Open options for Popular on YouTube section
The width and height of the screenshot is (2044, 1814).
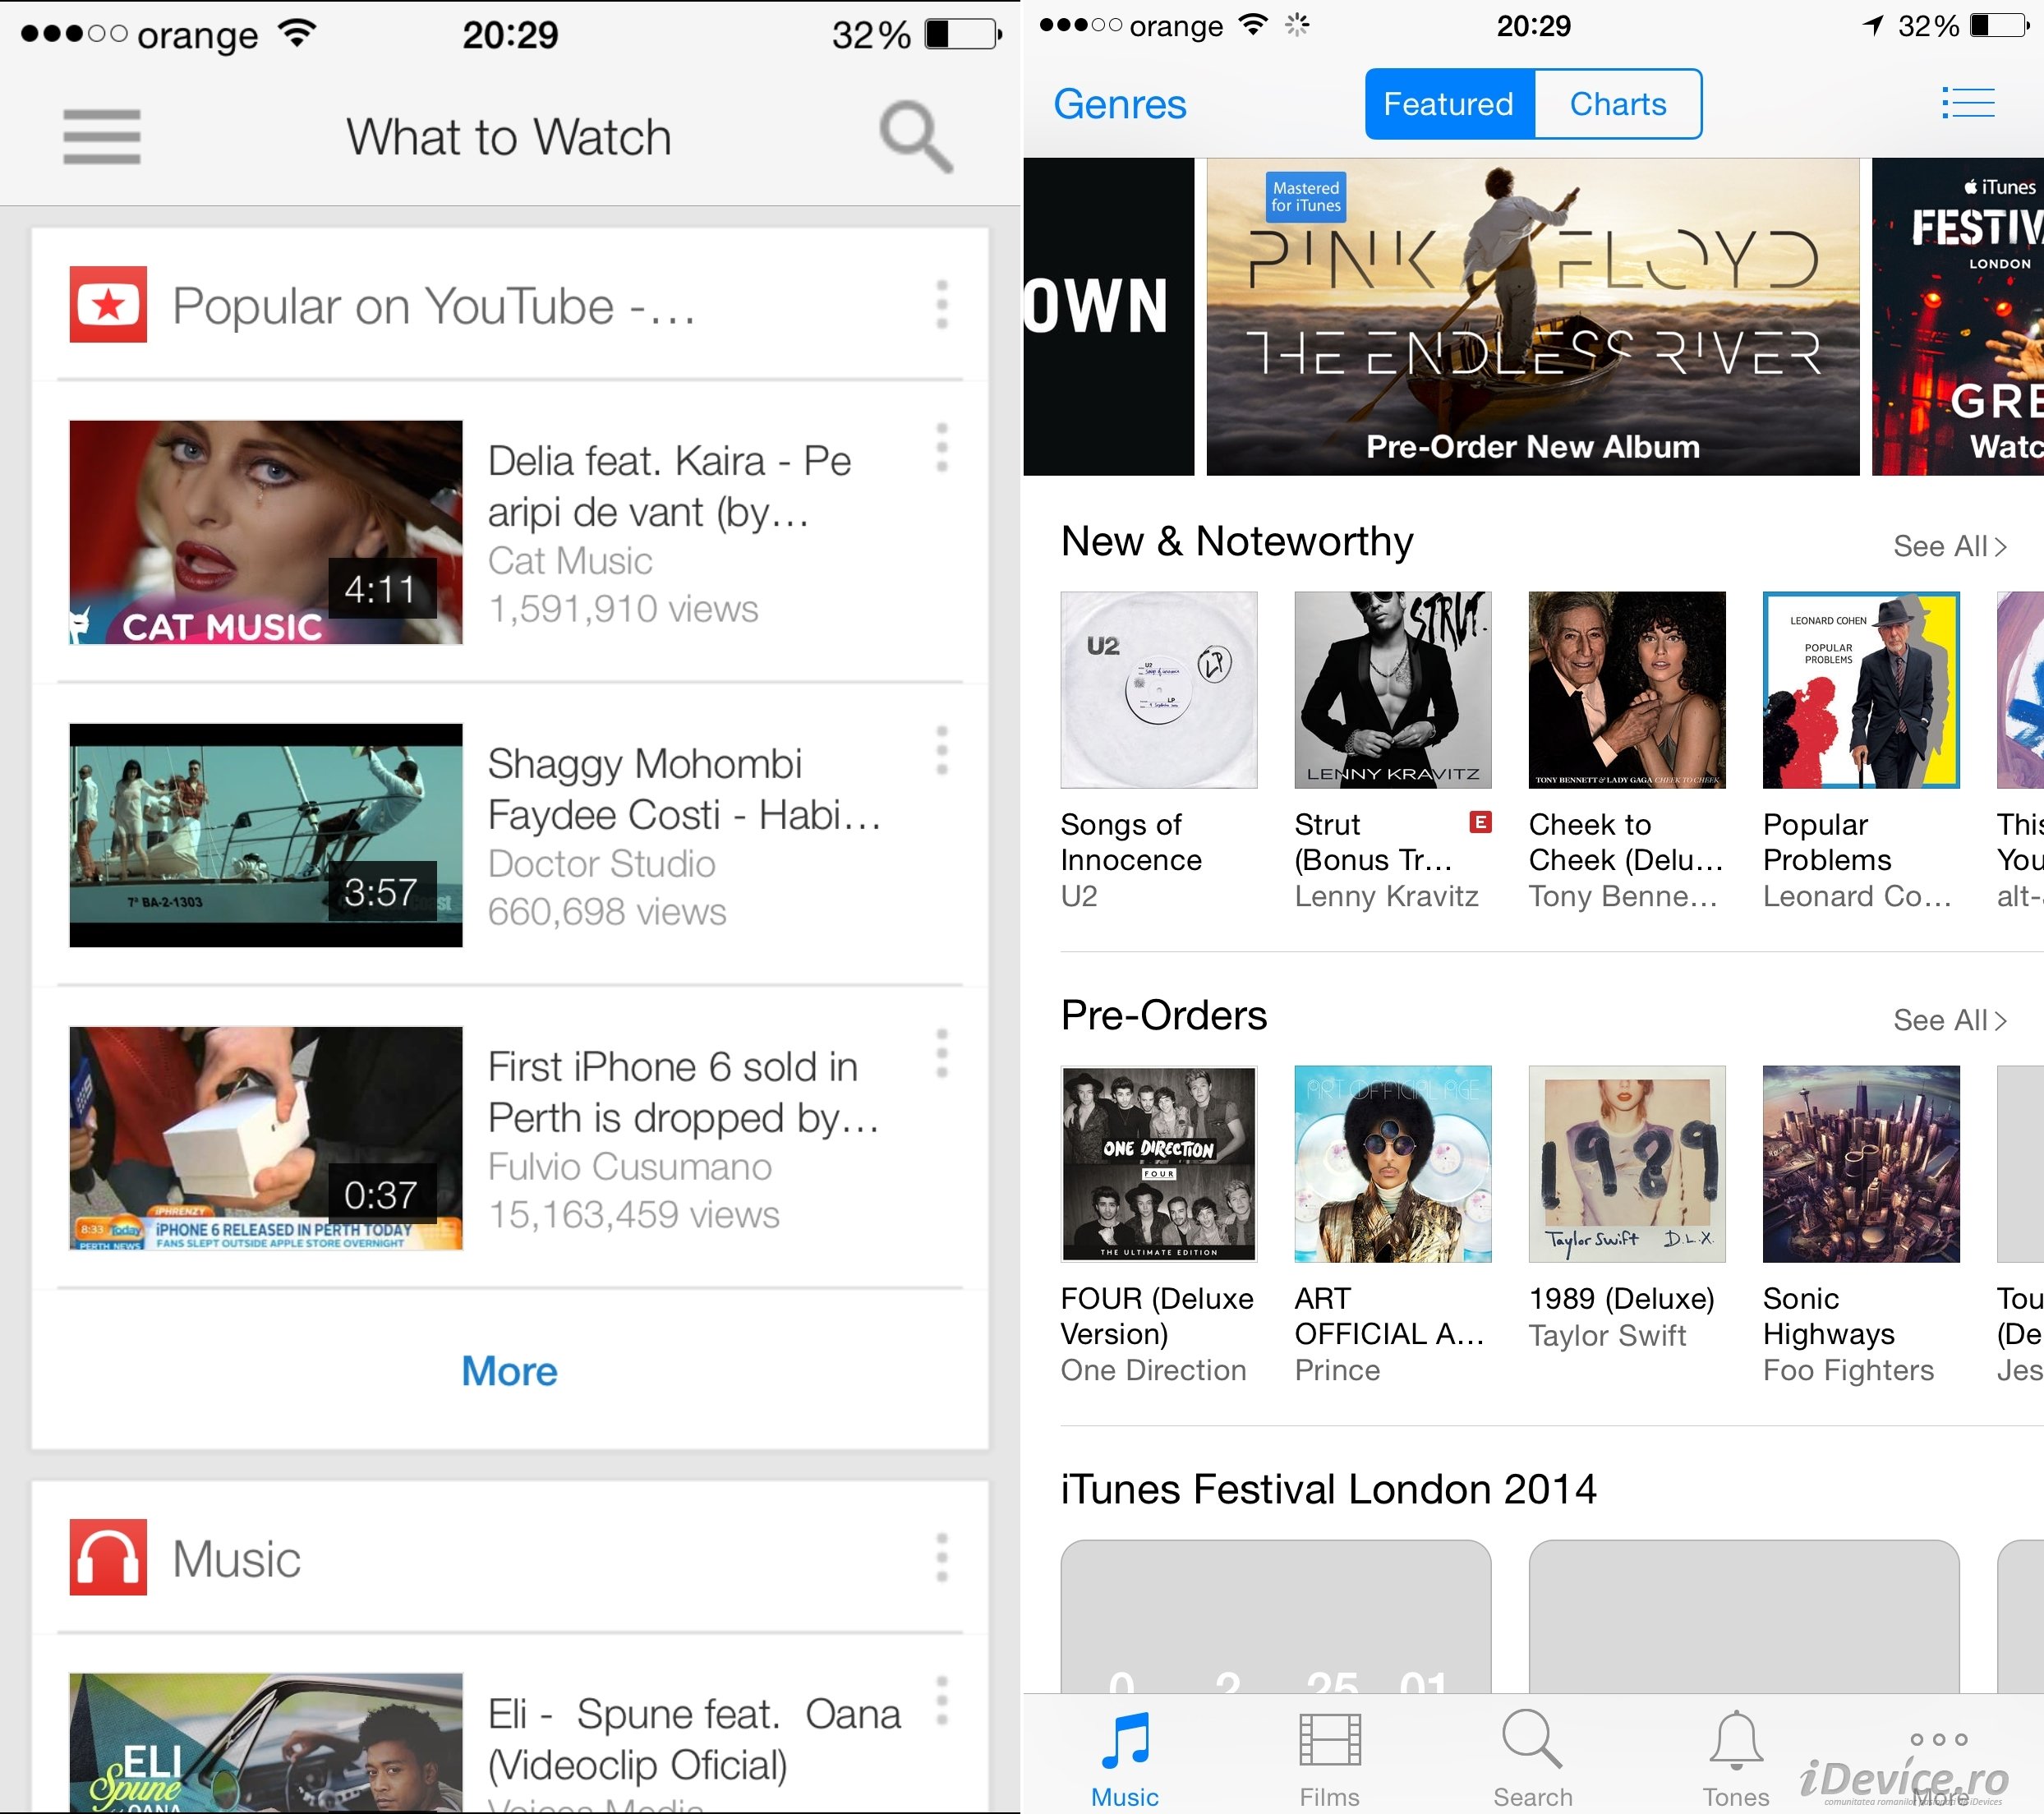(941, 304)
